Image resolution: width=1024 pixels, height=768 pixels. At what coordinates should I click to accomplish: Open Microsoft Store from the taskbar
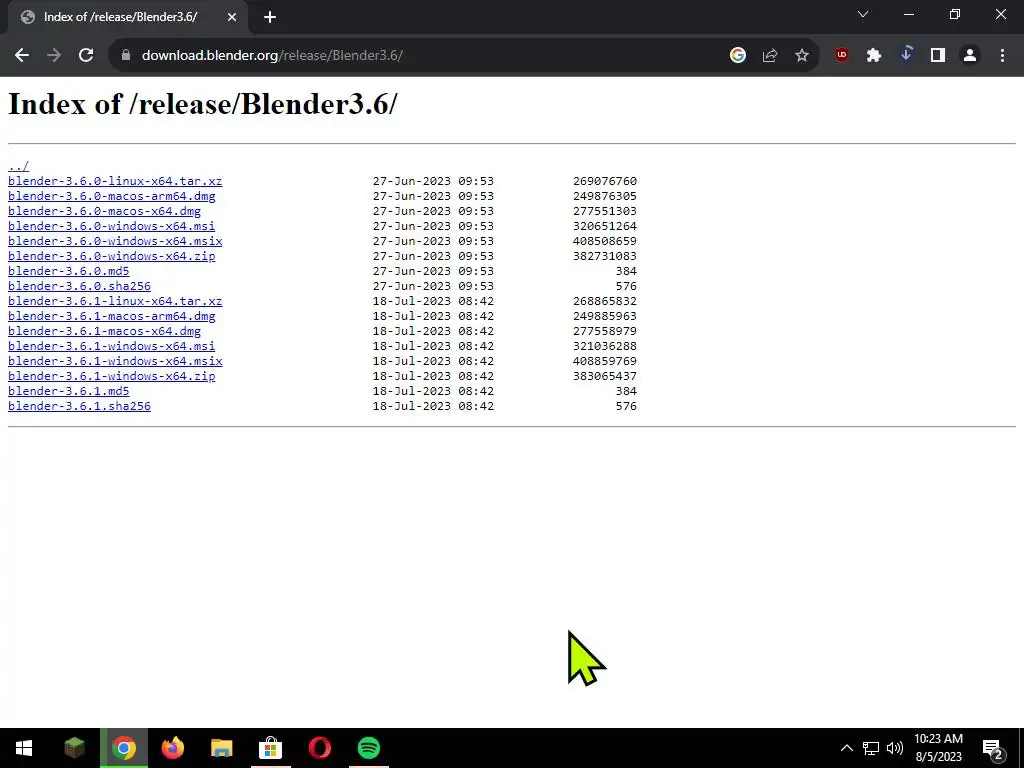(x=270, y=748)
